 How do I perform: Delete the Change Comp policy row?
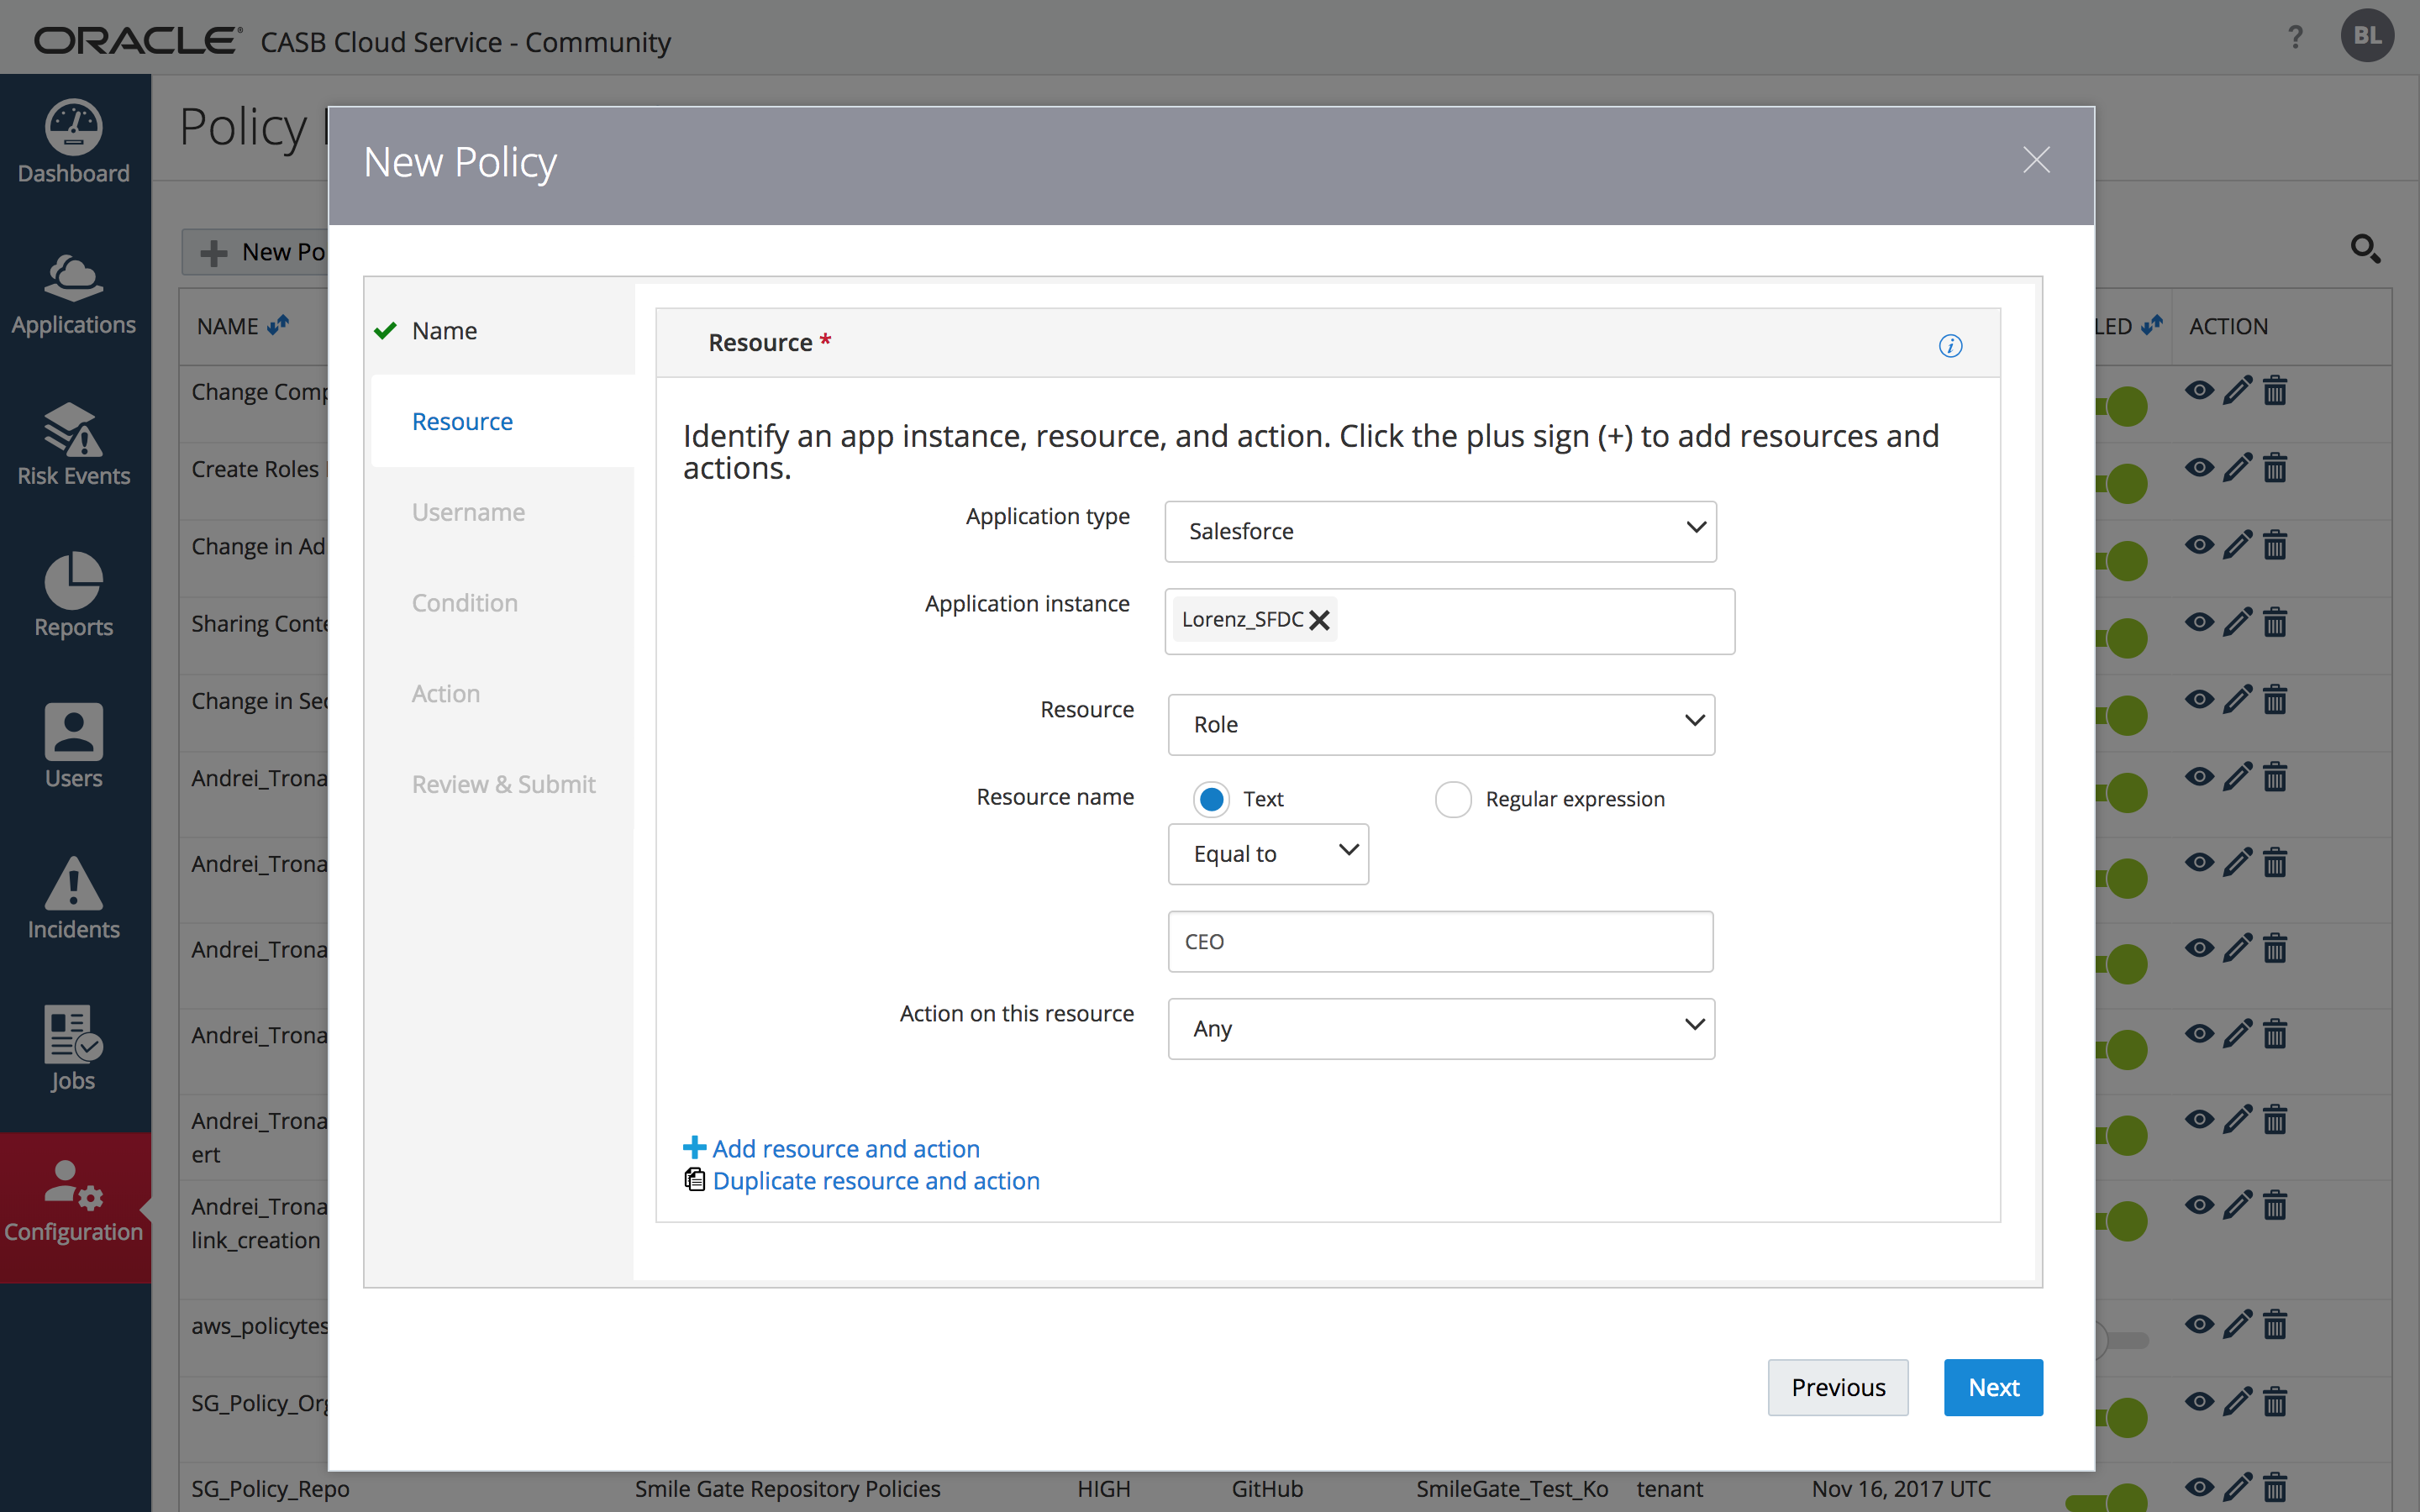pyautogui.click(x=2275, y=390)
